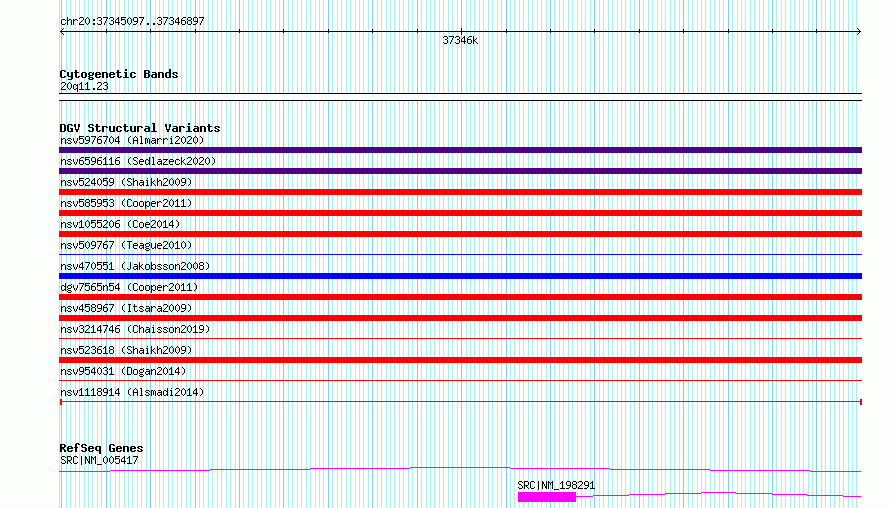
Task: Click the nsv509767 (Teague2010) variant label
Action: [126, 245]
